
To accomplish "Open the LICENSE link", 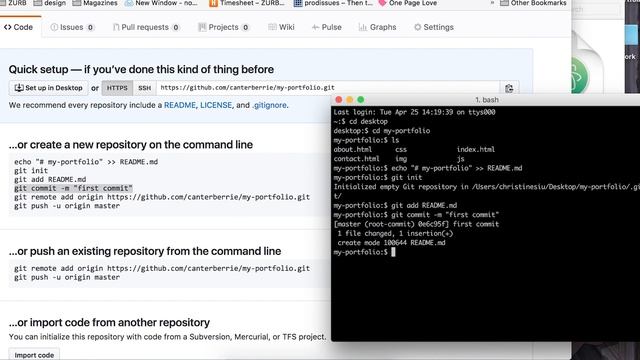I will [x=216, y=105].
